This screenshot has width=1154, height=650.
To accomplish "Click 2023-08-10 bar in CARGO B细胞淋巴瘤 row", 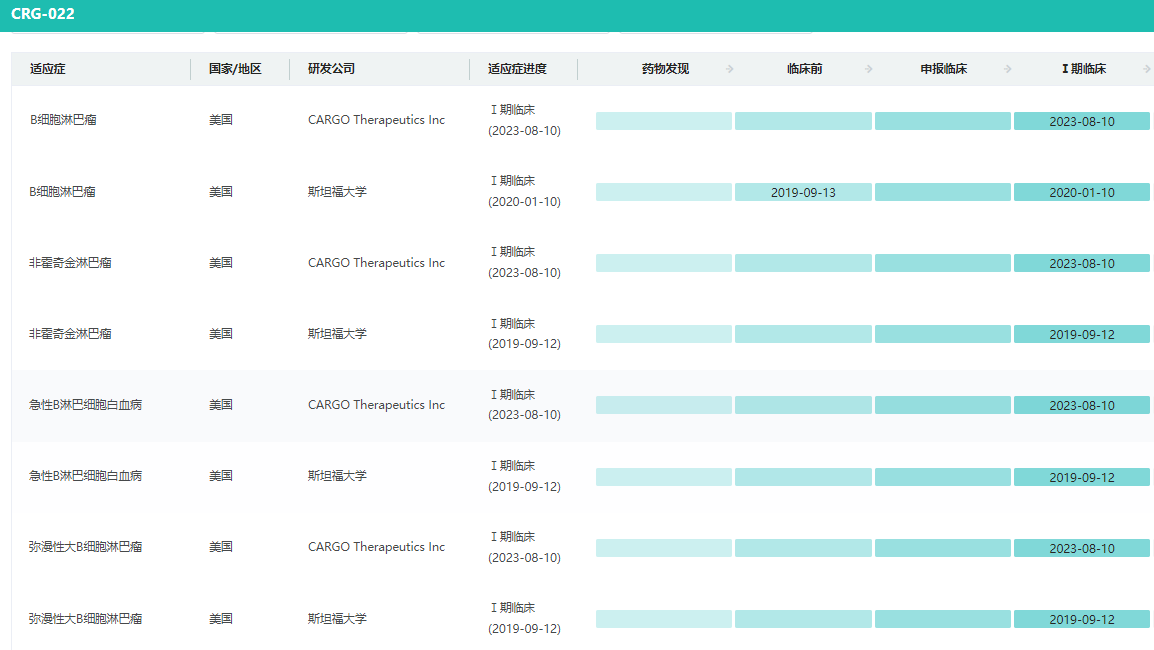I will [x=1082, y=121].
